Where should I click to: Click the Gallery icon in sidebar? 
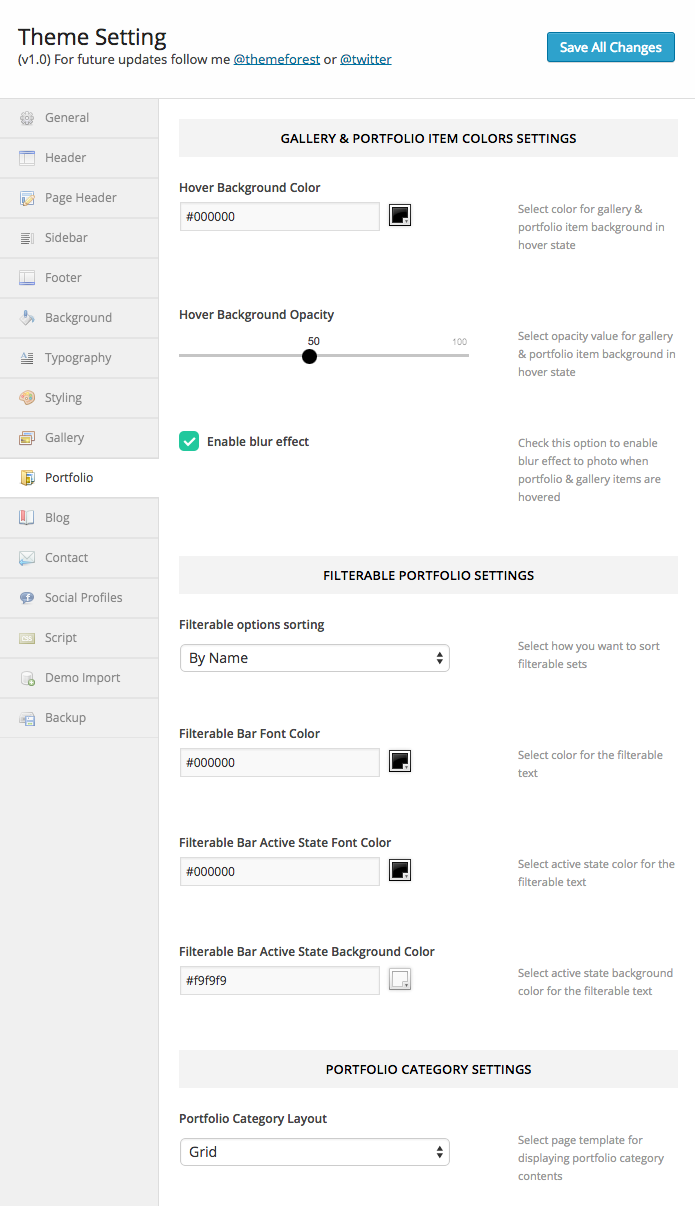point(27,438)
